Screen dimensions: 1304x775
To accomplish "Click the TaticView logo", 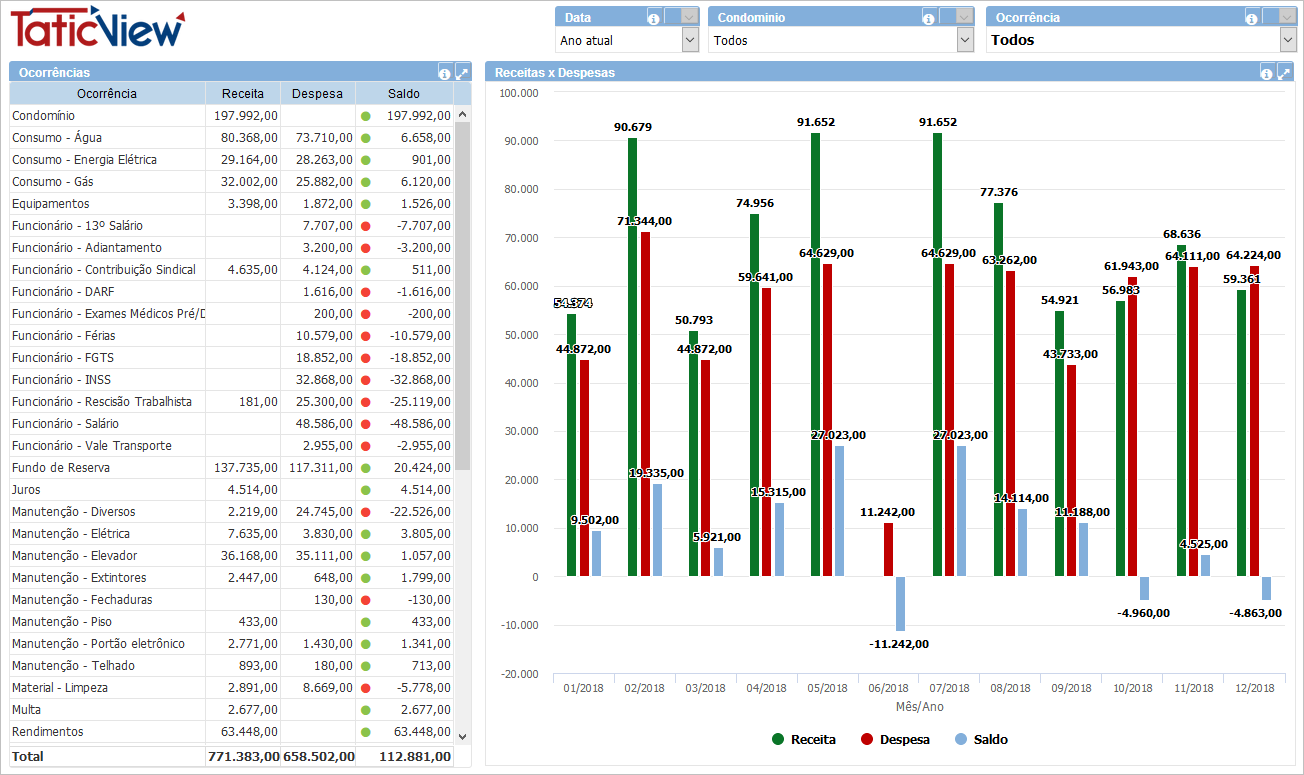I will 97,27.
